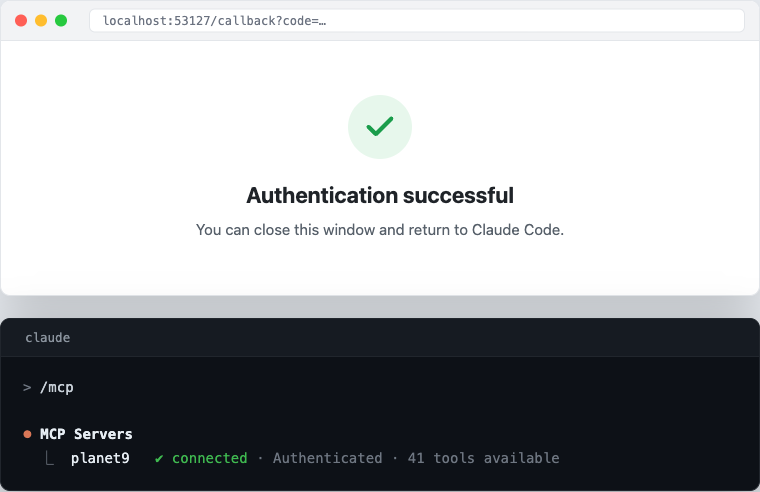Click the yellow minimize window button

click(x=41, y=20)
